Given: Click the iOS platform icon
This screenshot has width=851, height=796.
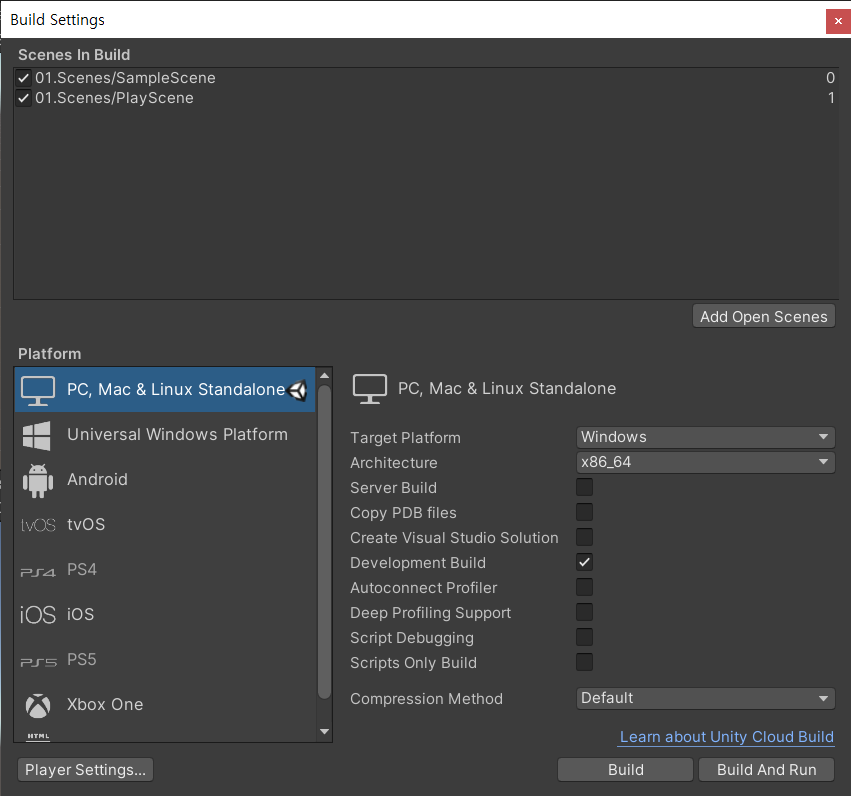Looking at the screenshot, I should pos(38,615).
